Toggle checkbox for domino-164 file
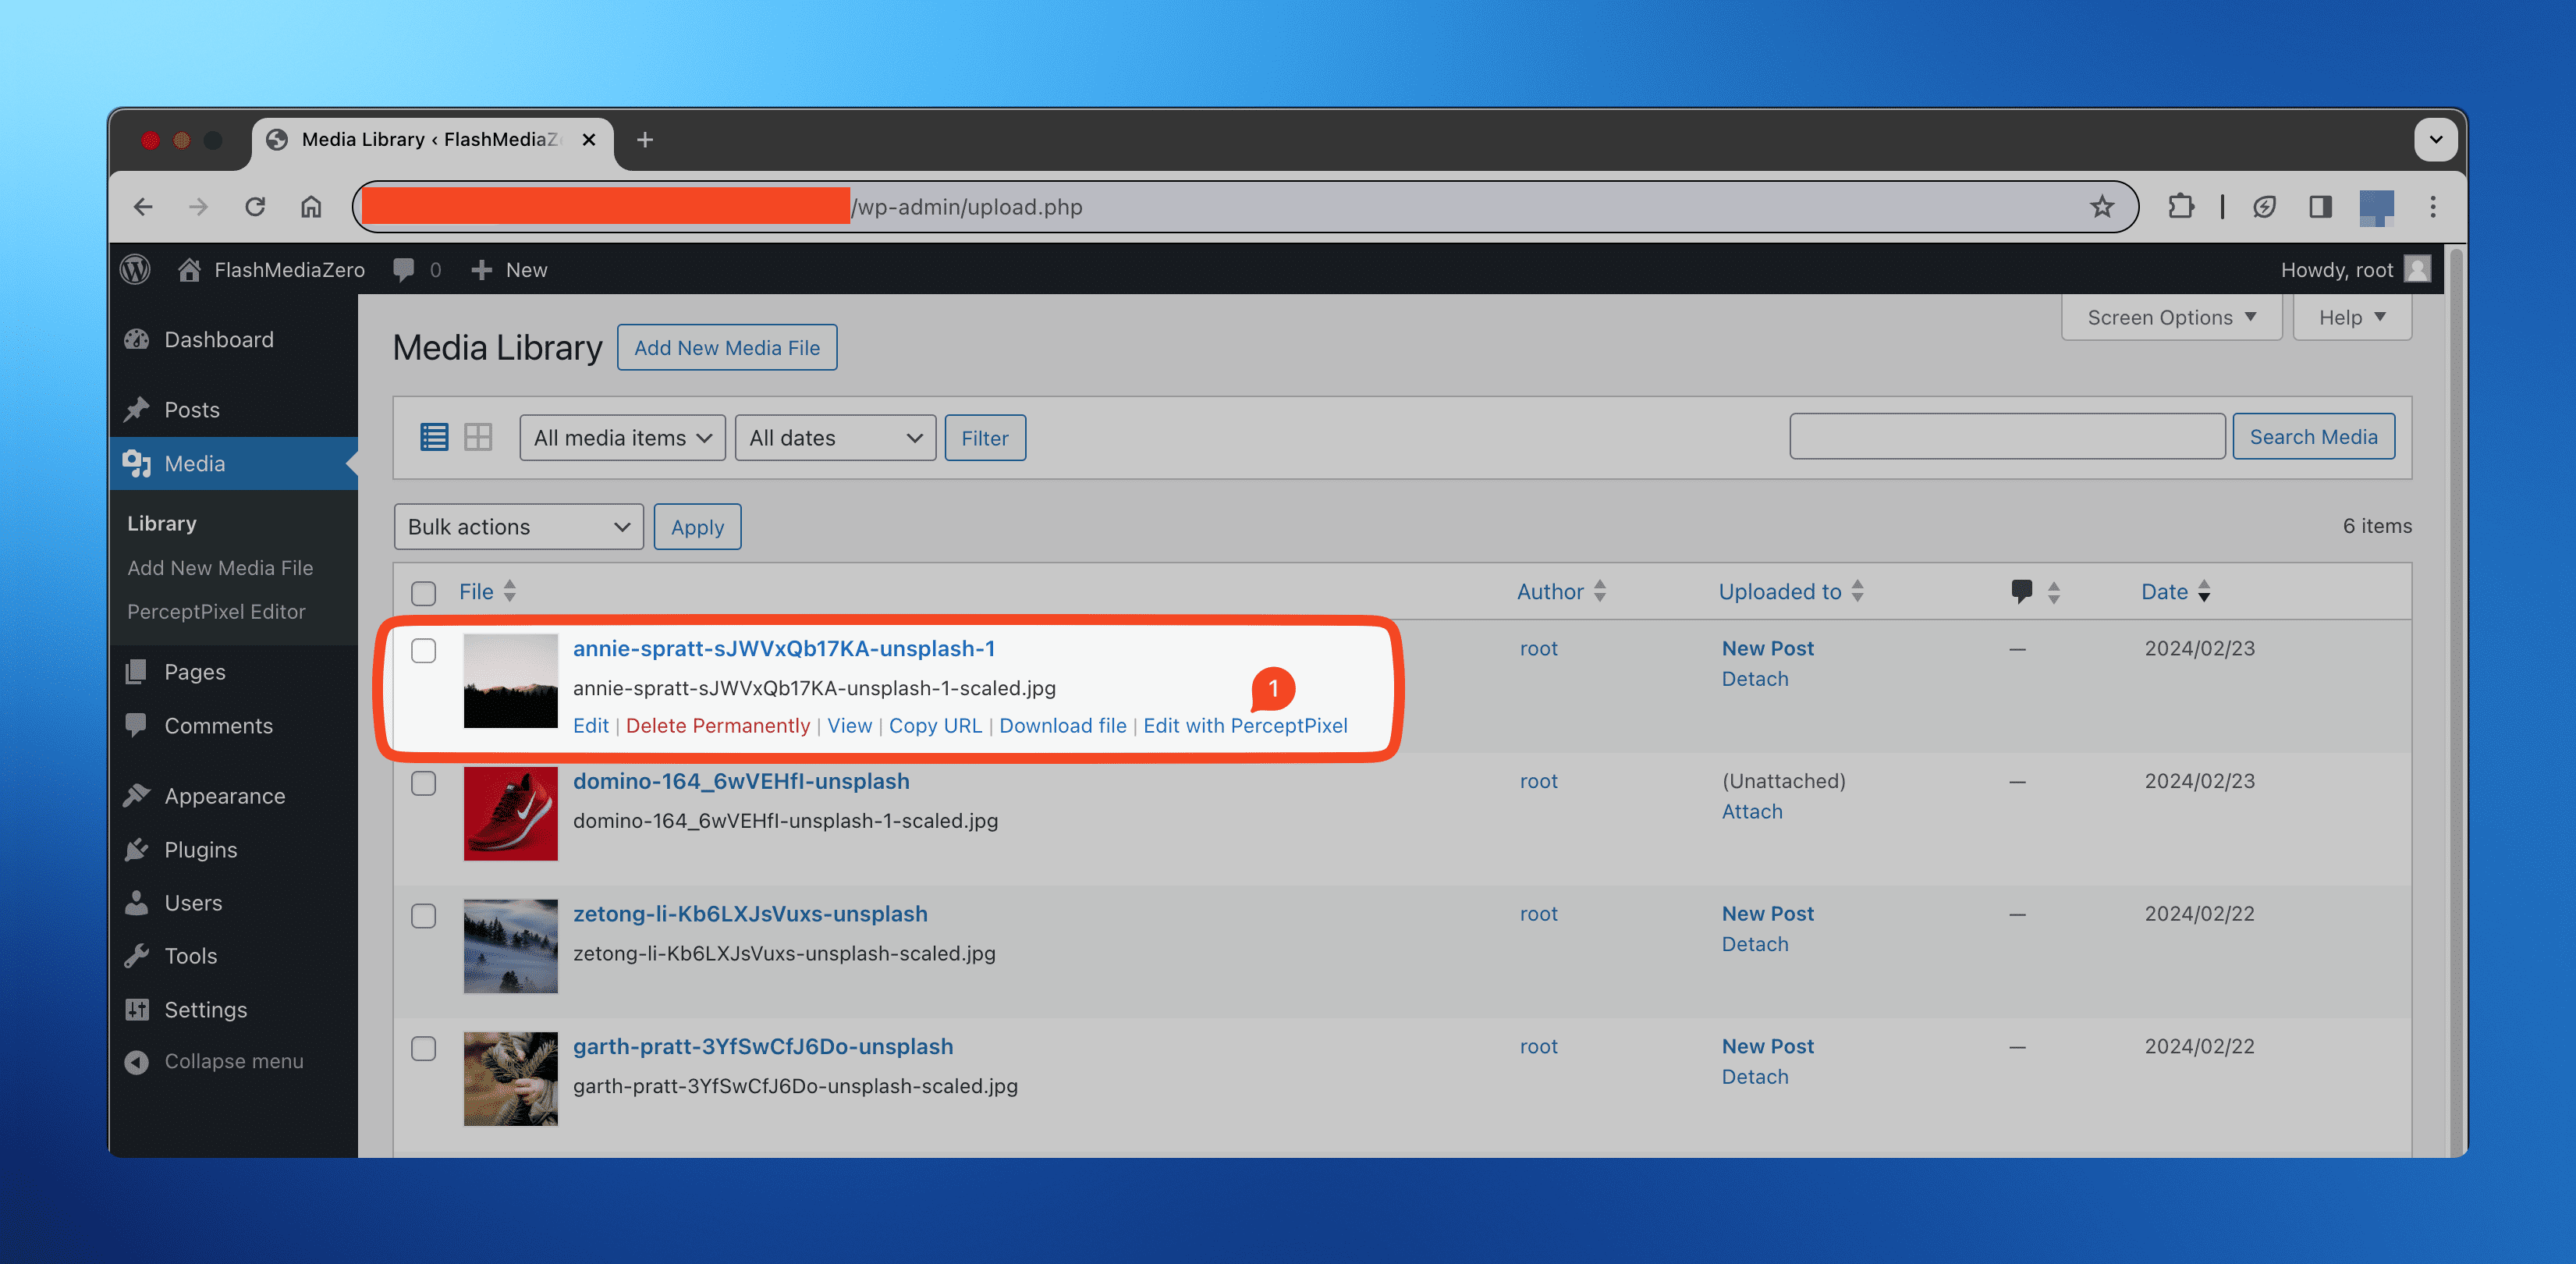The width and height of the screenshot is (2576, 1264). coord(424,783)
